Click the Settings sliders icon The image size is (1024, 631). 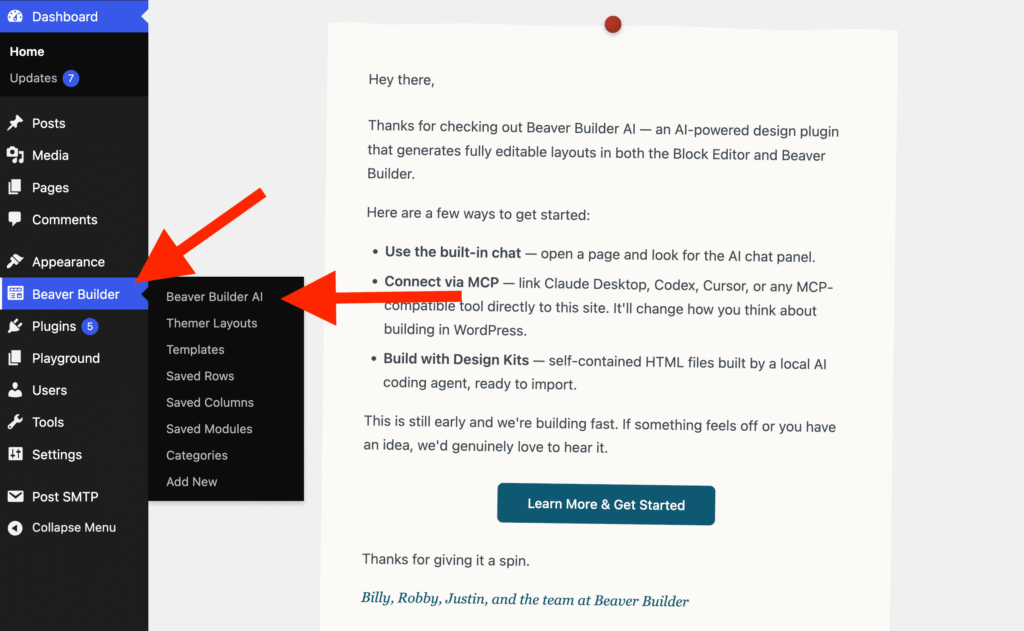coord(15,454)
